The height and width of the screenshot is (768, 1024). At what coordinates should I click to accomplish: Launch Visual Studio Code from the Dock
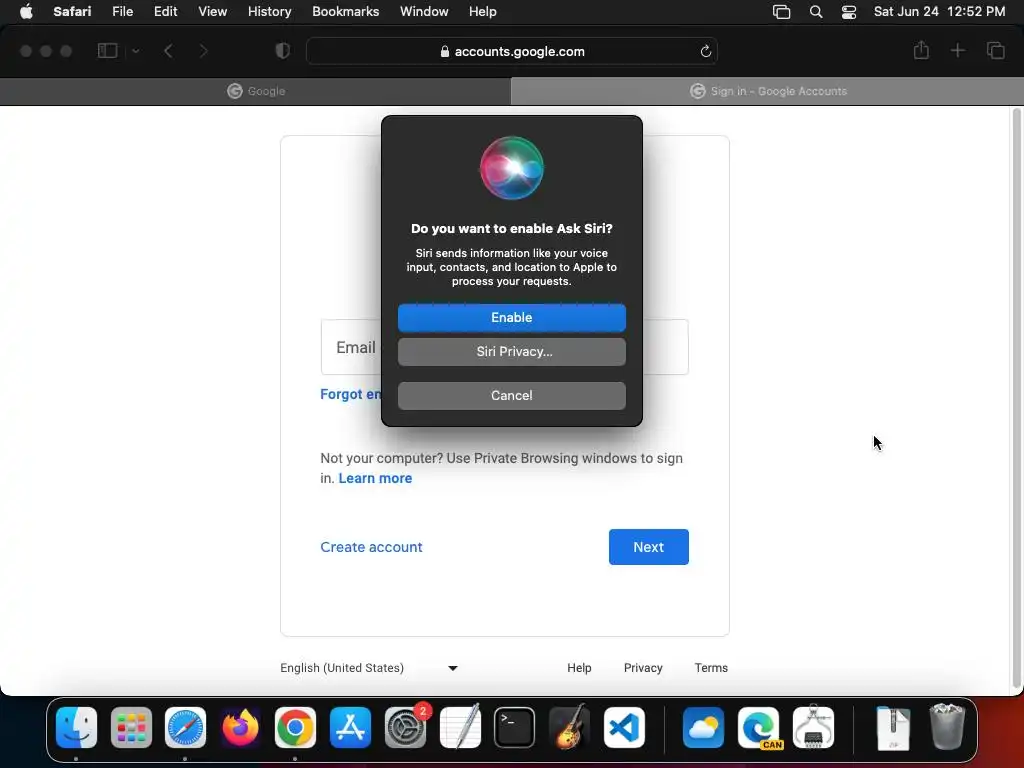click(x=624, y=727)
